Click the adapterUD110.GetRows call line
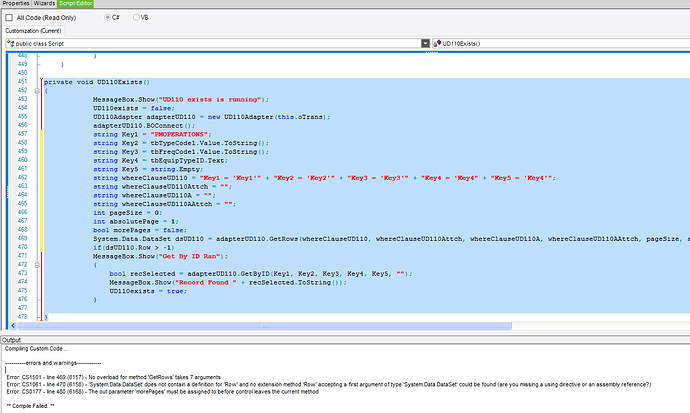 [x=391, y=239]
